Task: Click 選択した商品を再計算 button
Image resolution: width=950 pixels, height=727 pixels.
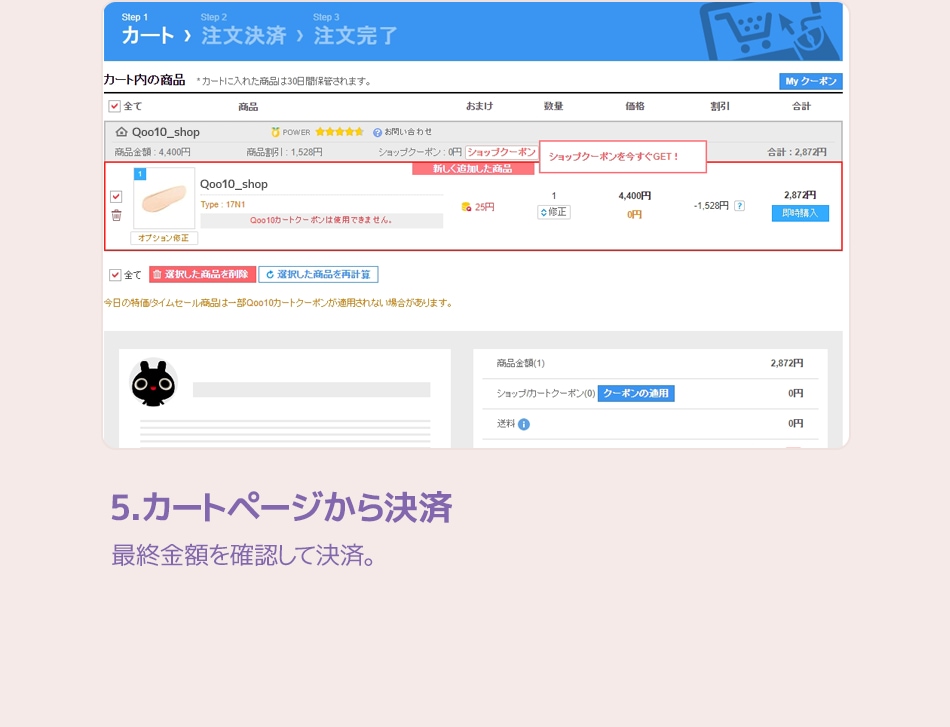Action: (x=318, y=274)
